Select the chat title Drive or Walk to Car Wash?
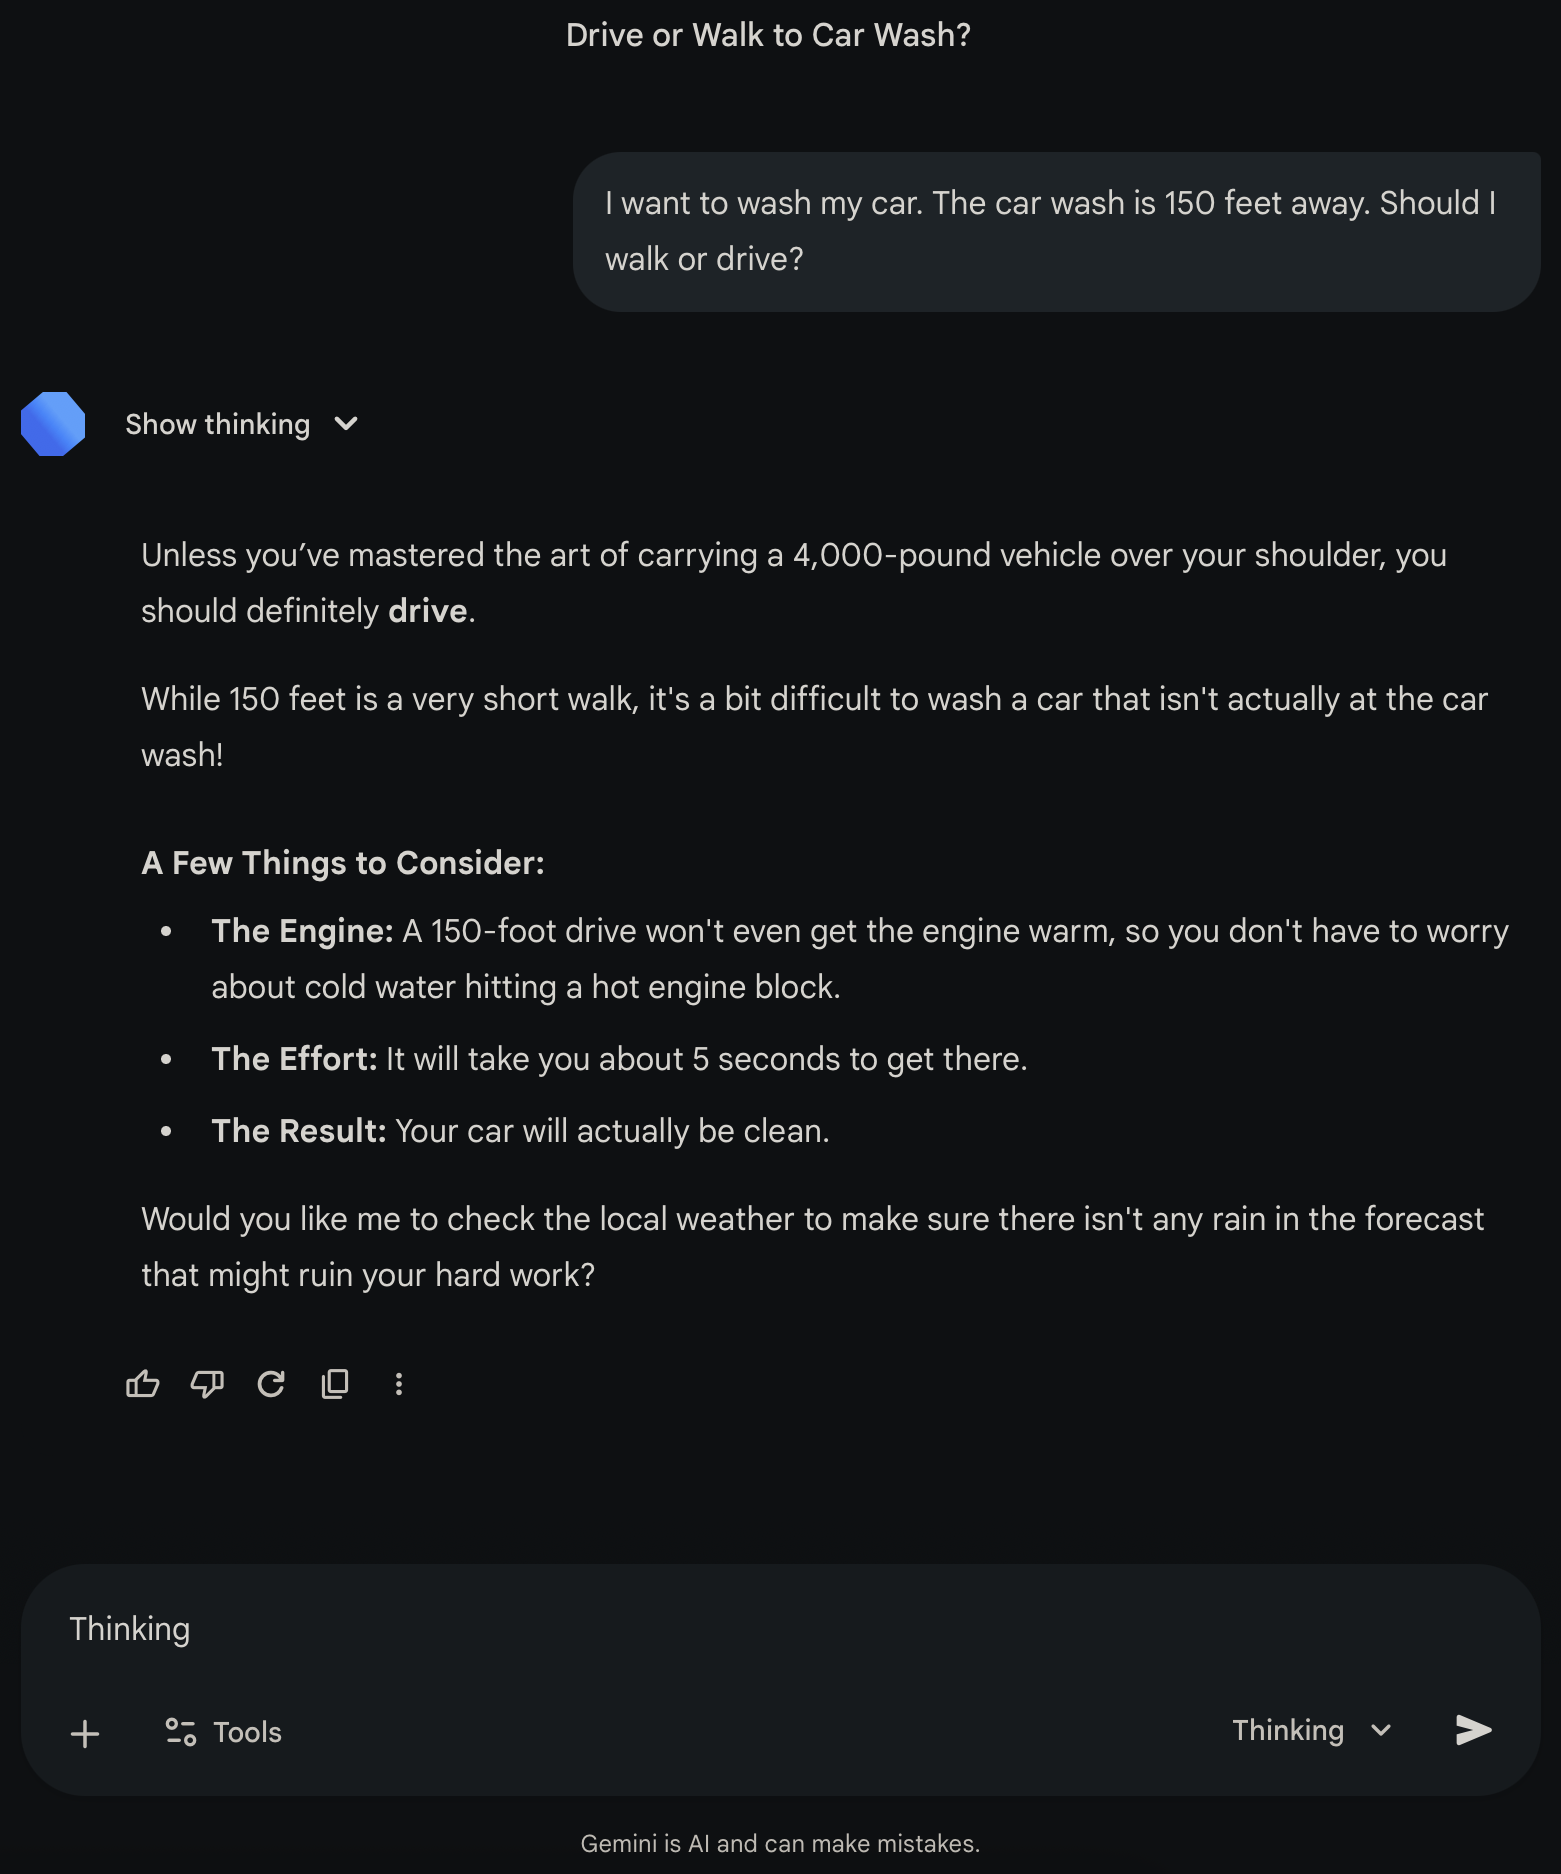Viewport: 1561px width, 1874px height. pos(766,34)
